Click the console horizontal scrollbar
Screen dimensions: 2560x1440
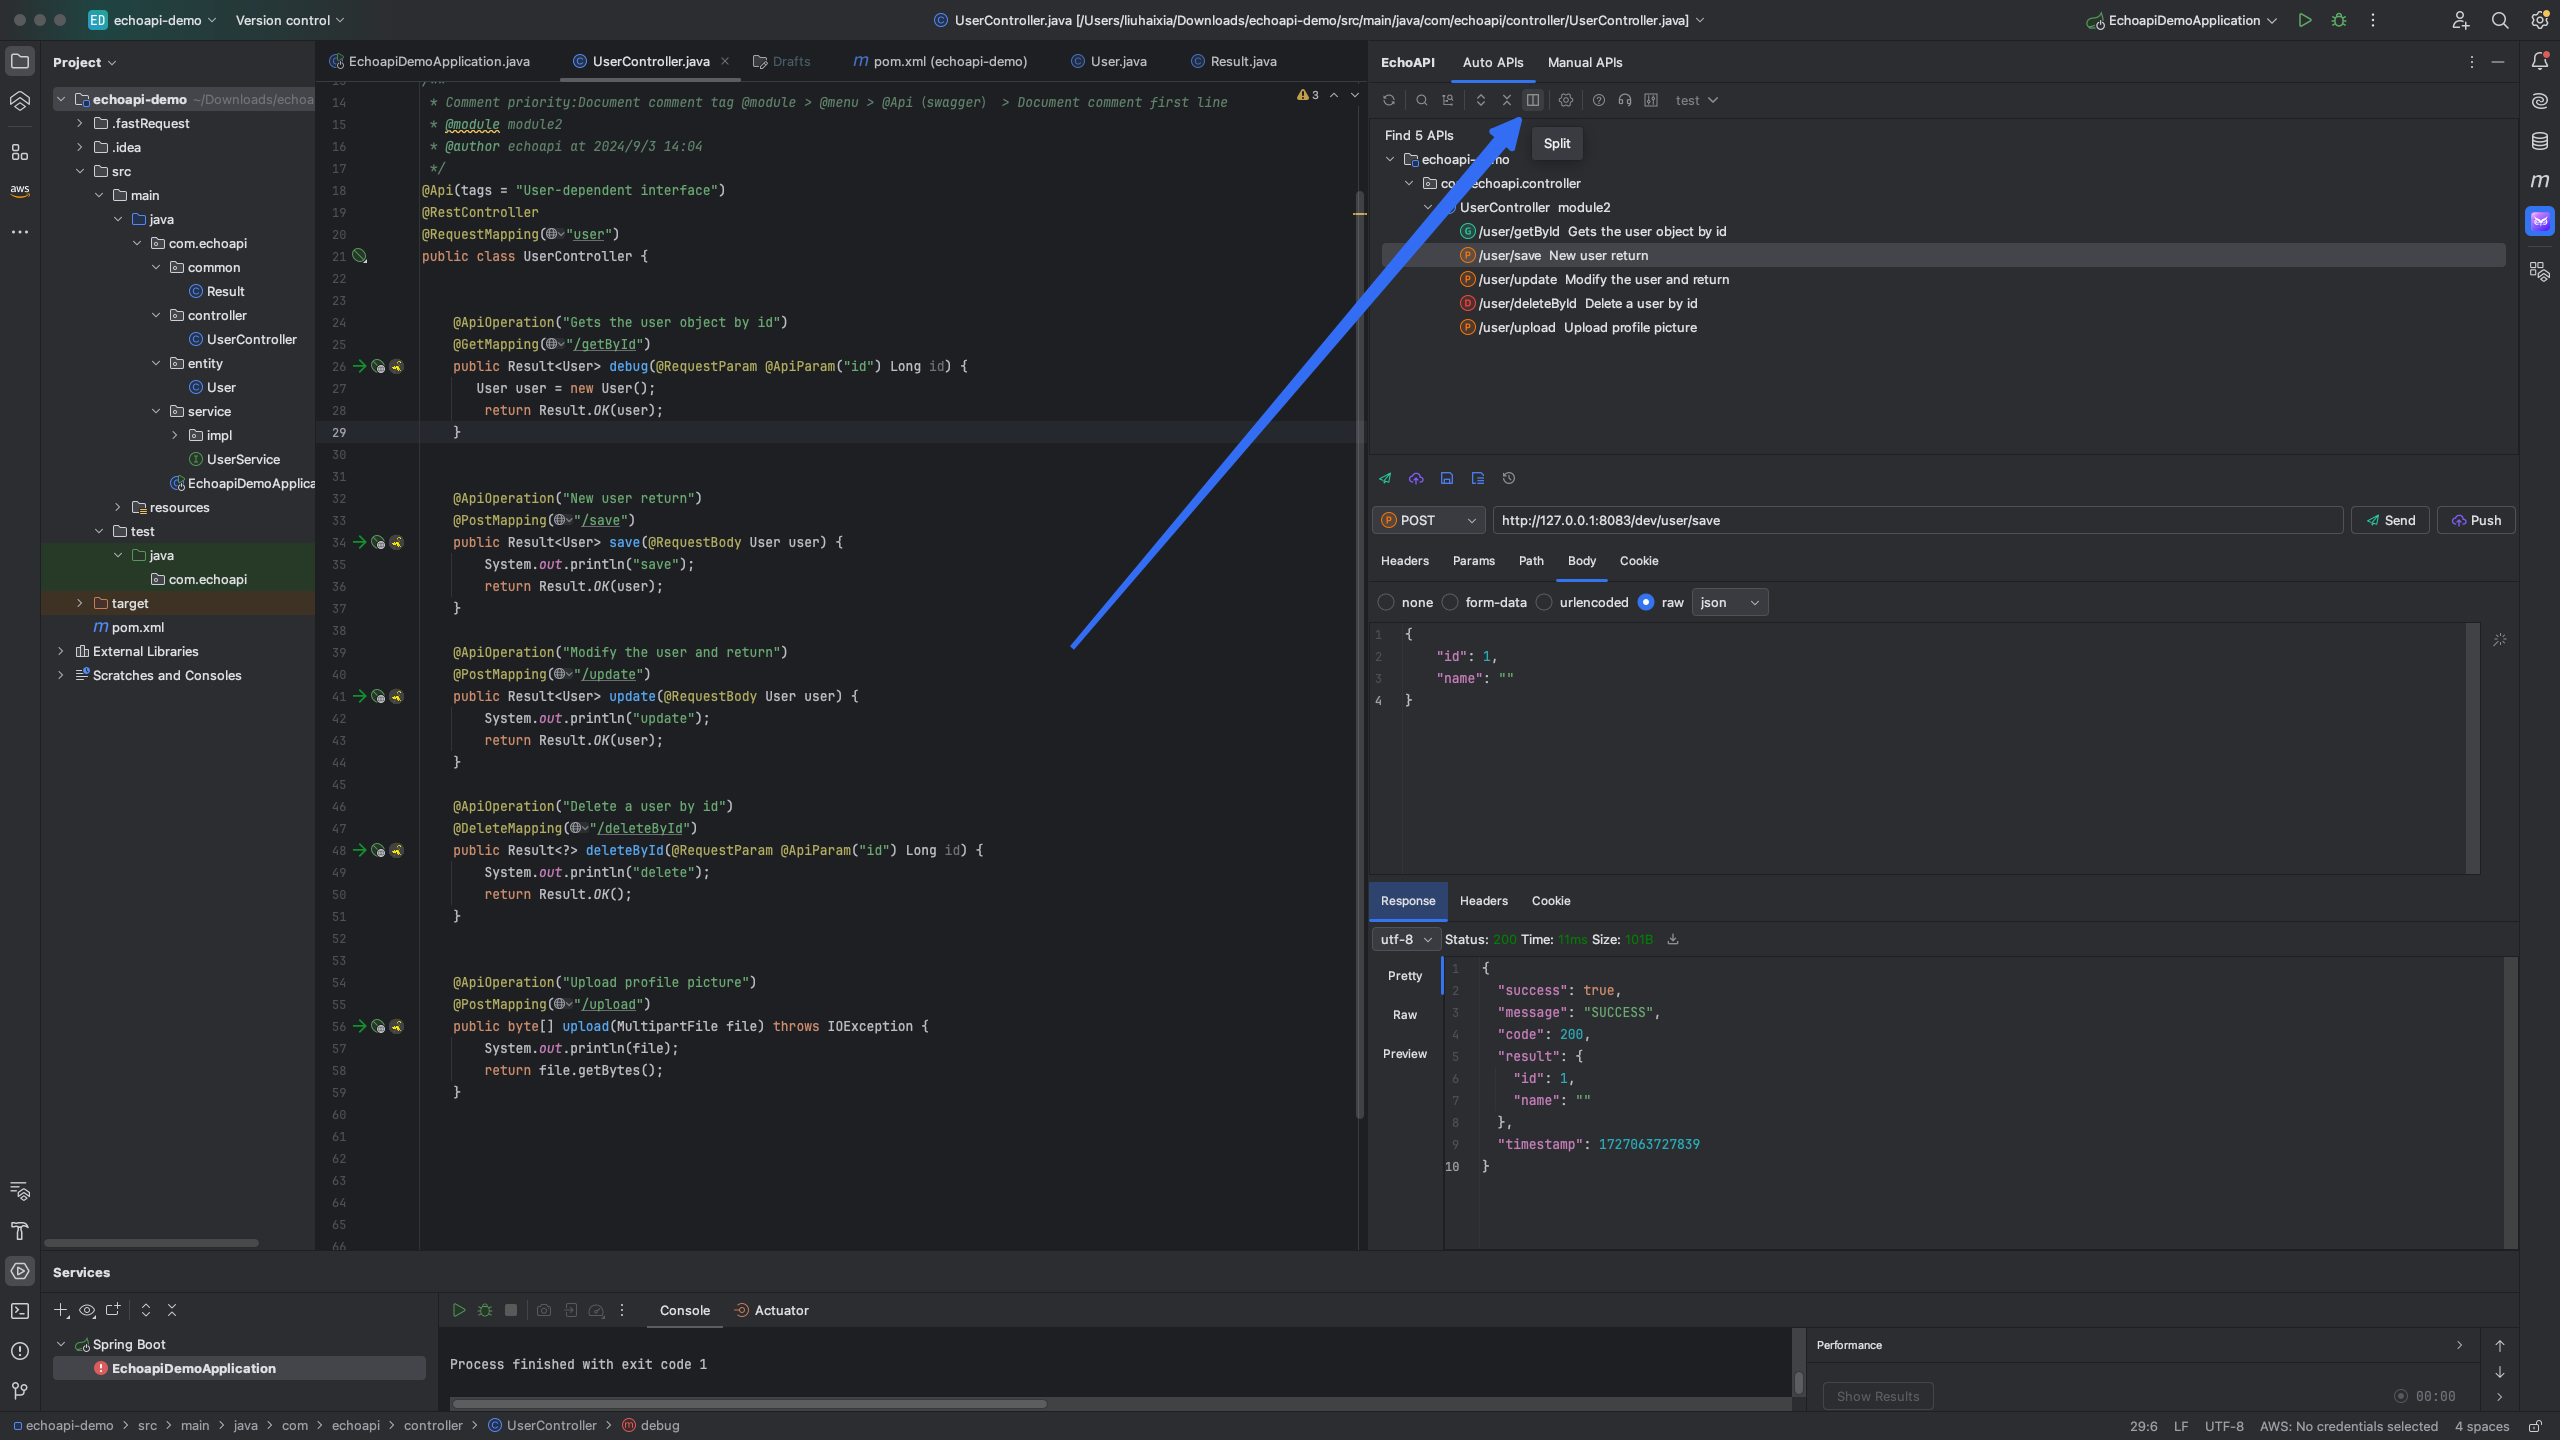pos(748,1403)
